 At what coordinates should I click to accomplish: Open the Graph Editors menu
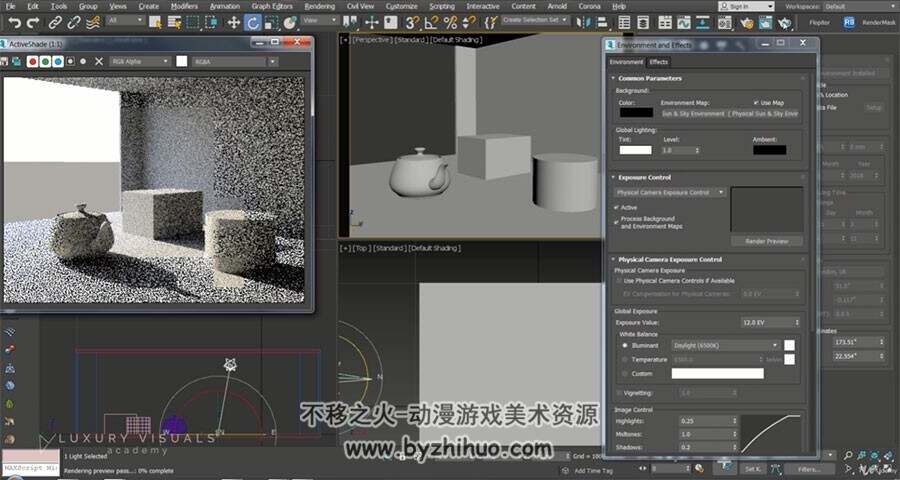point(272,6)
